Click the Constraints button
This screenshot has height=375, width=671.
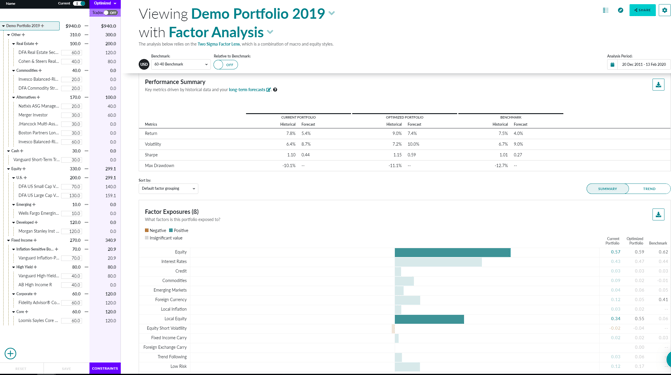coord(105,368)
